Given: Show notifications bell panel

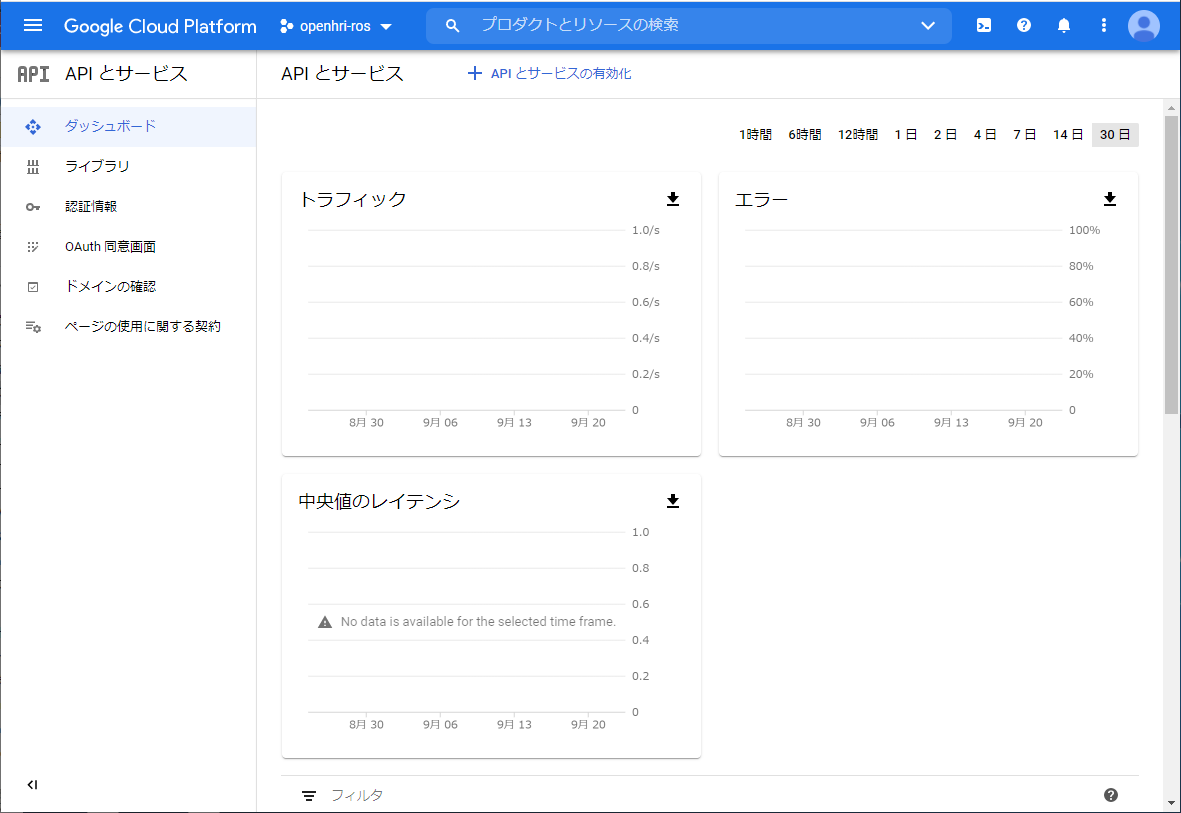Looking at the screenshot, I should pos(1064,26).
